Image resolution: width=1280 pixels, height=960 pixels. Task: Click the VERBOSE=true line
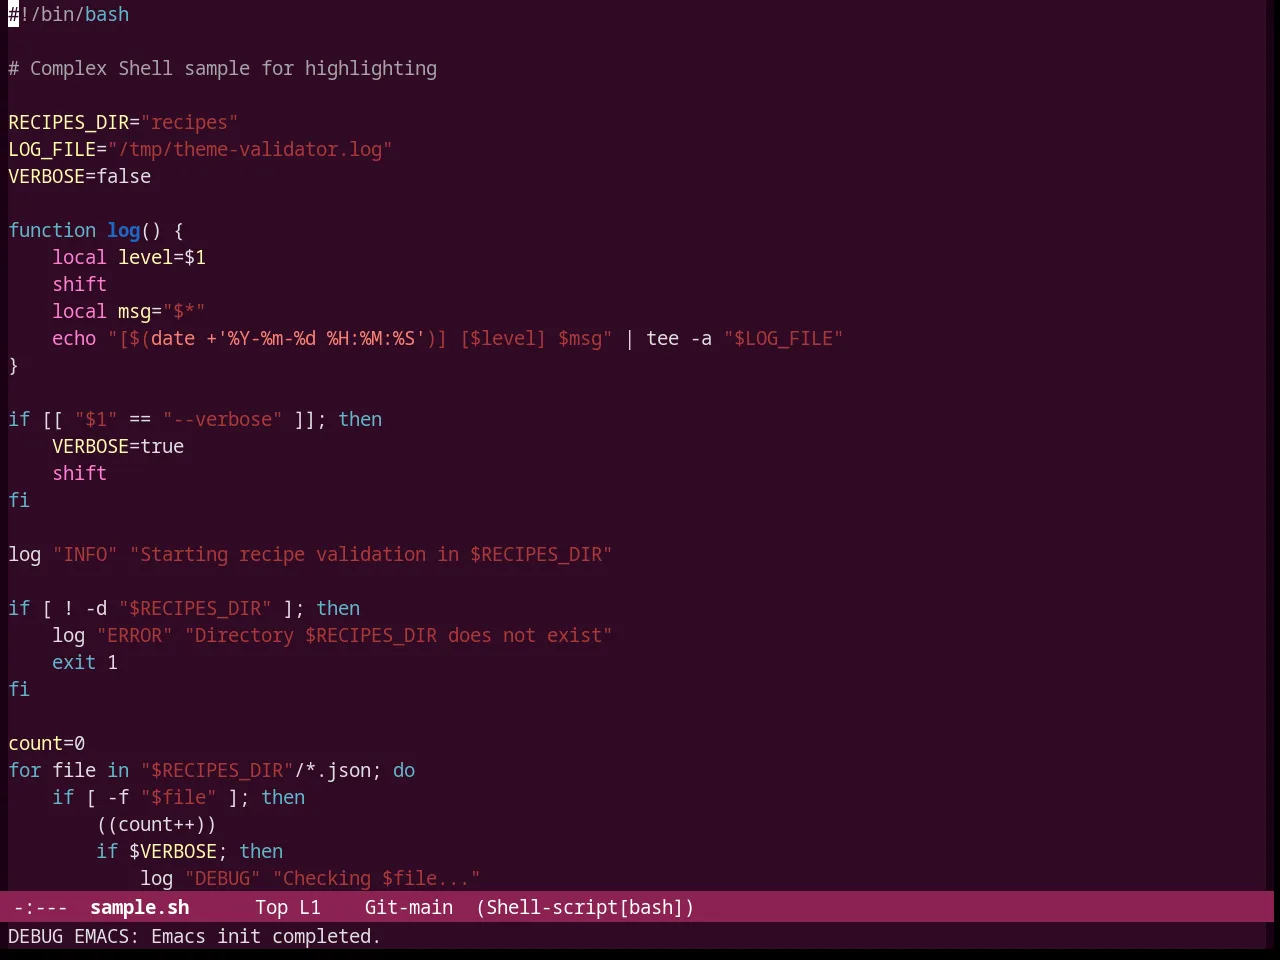tap(118, 446)
